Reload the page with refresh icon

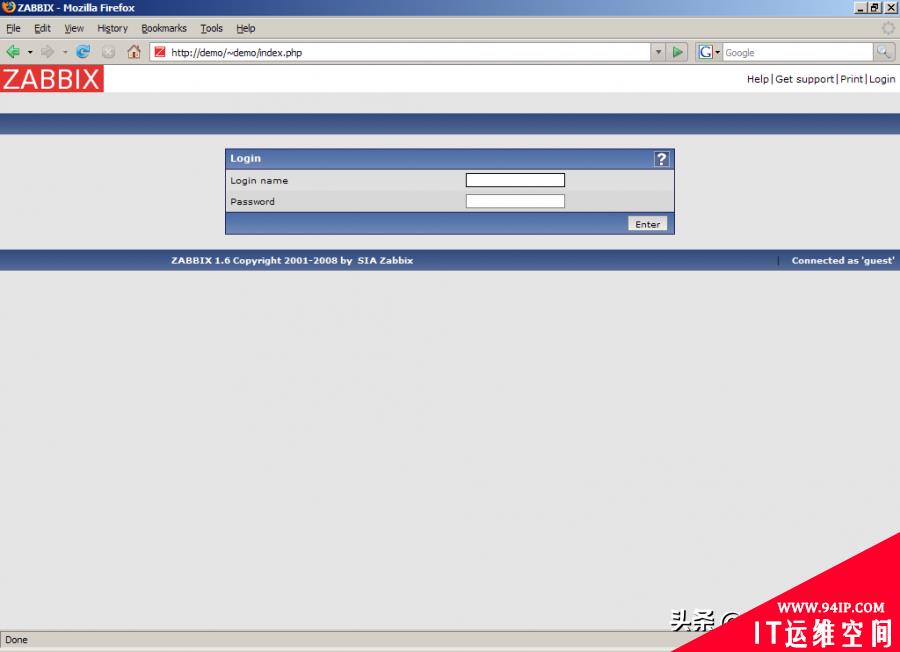pos(83,52)
